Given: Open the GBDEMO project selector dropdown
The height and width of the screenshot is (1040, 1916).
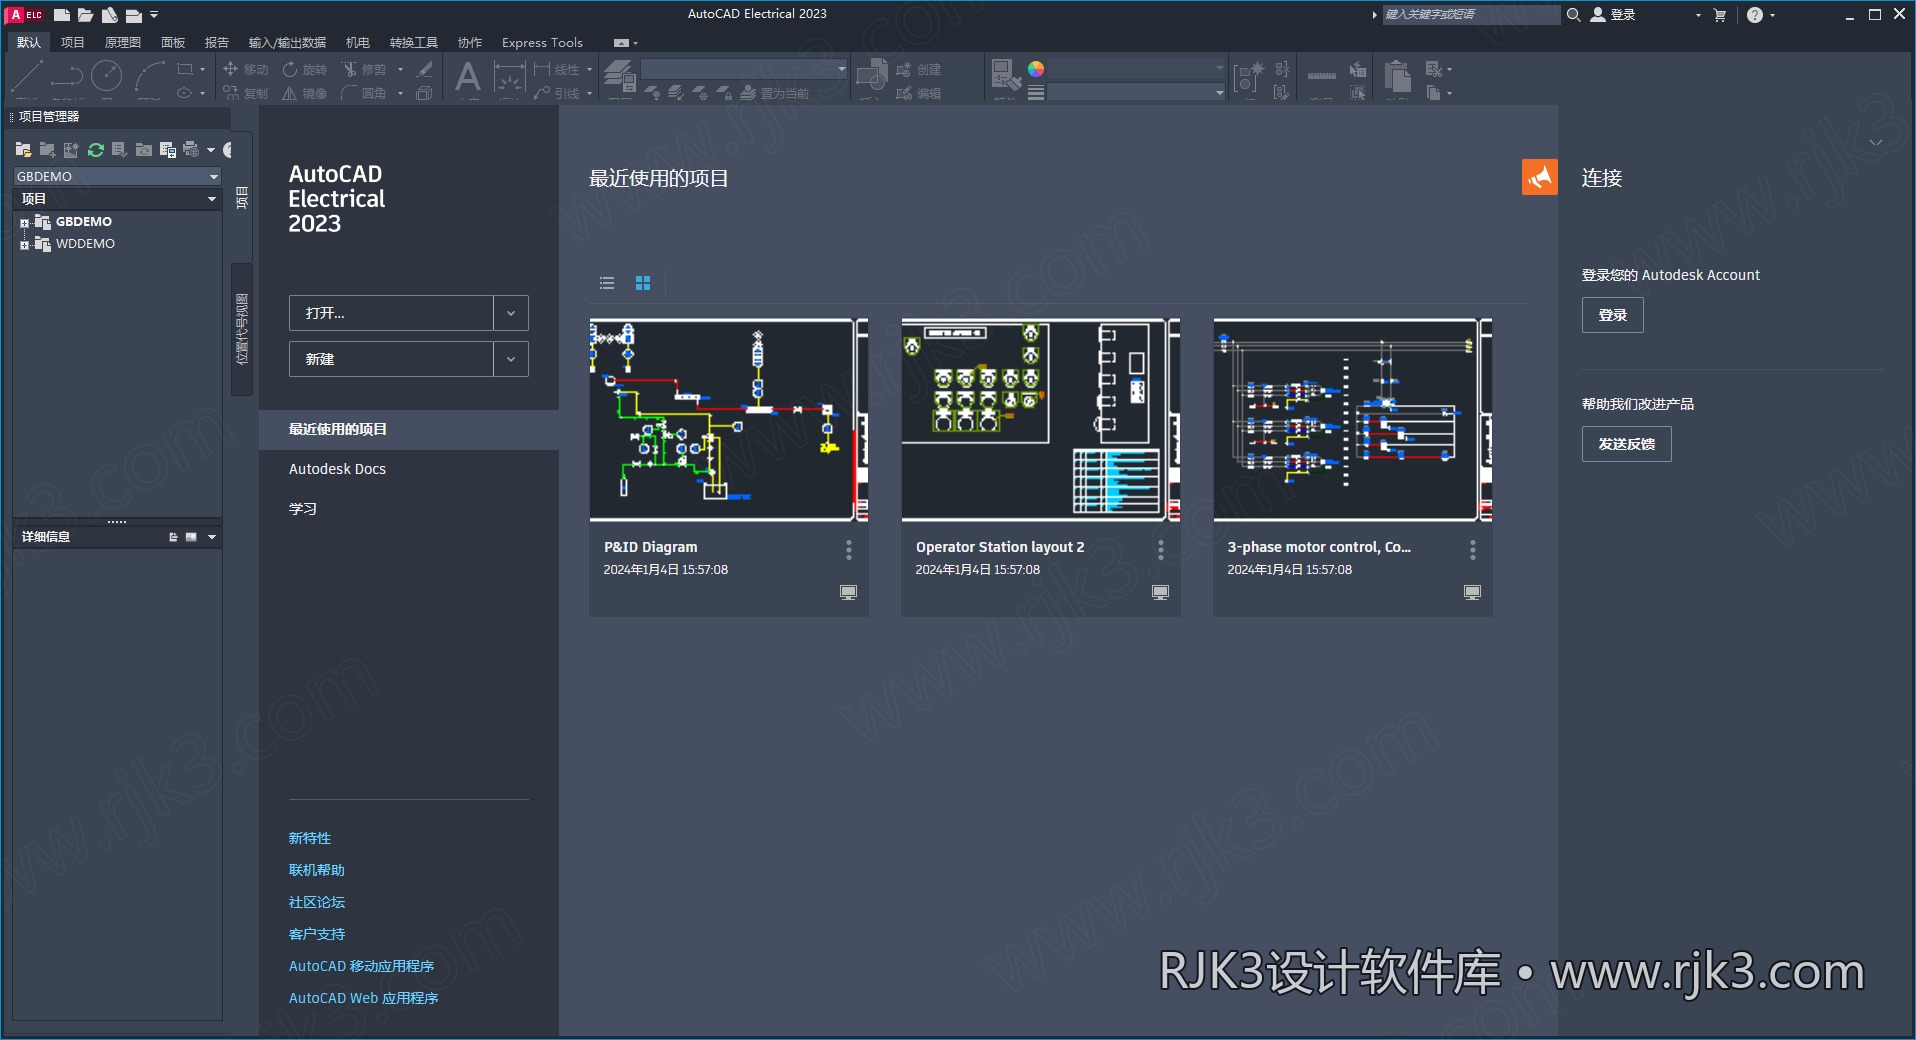Looking at the screenshot, I should [213, 177].
